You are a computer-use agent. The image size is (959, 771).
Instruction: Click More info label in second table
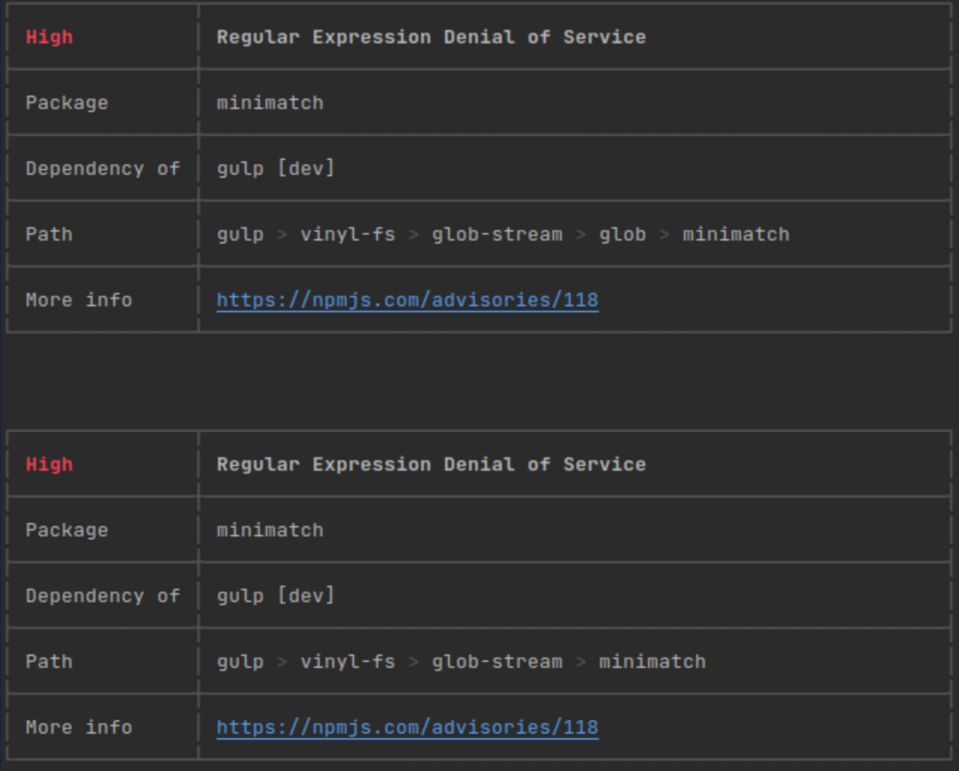tap(79, 728)
